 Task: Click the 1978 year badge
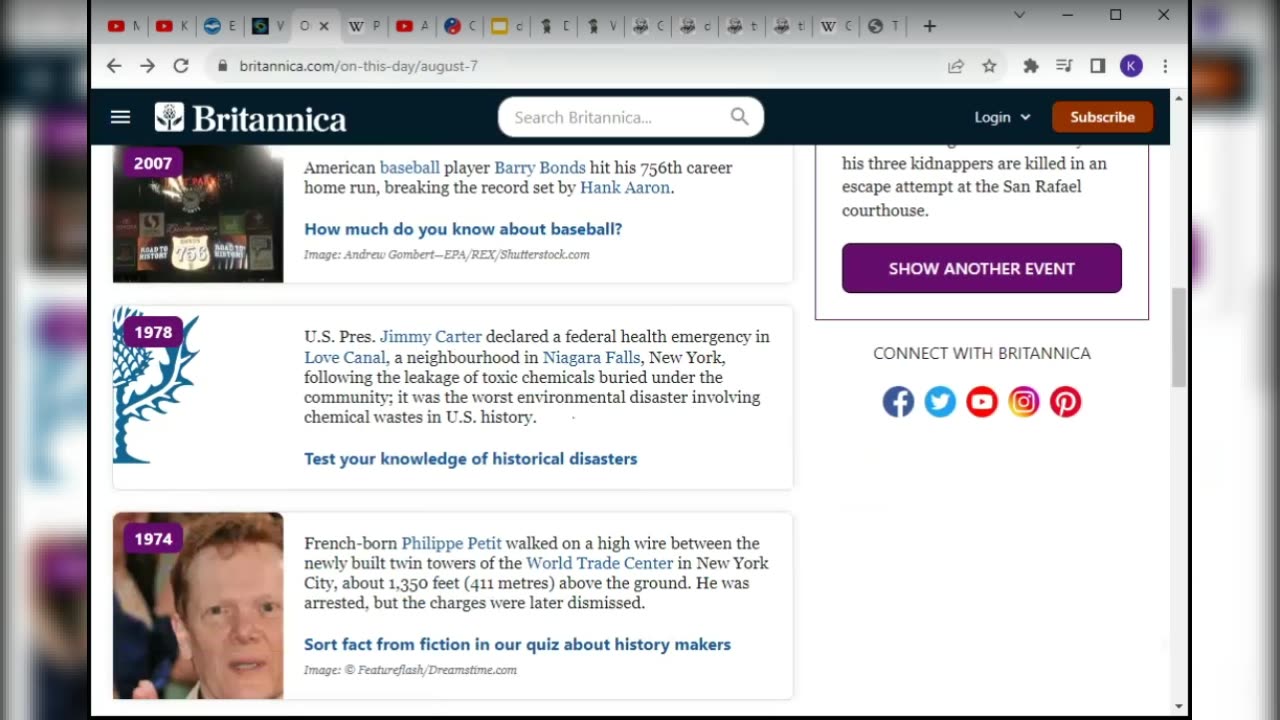tap(153, 332)
